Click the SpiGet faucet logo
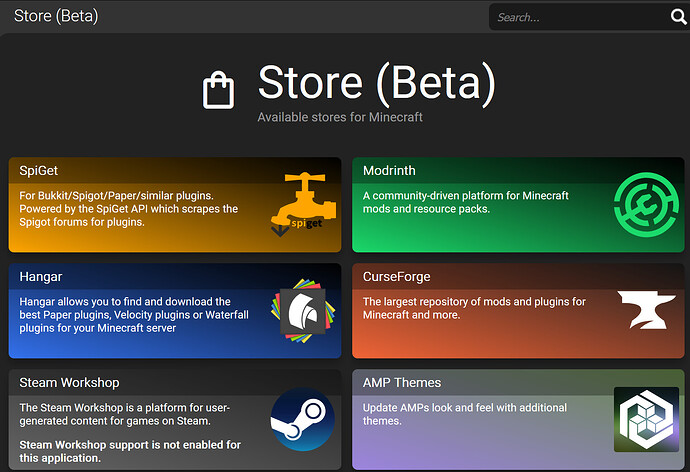Viewport: 690px width, 472px height. tap(303, 204)
